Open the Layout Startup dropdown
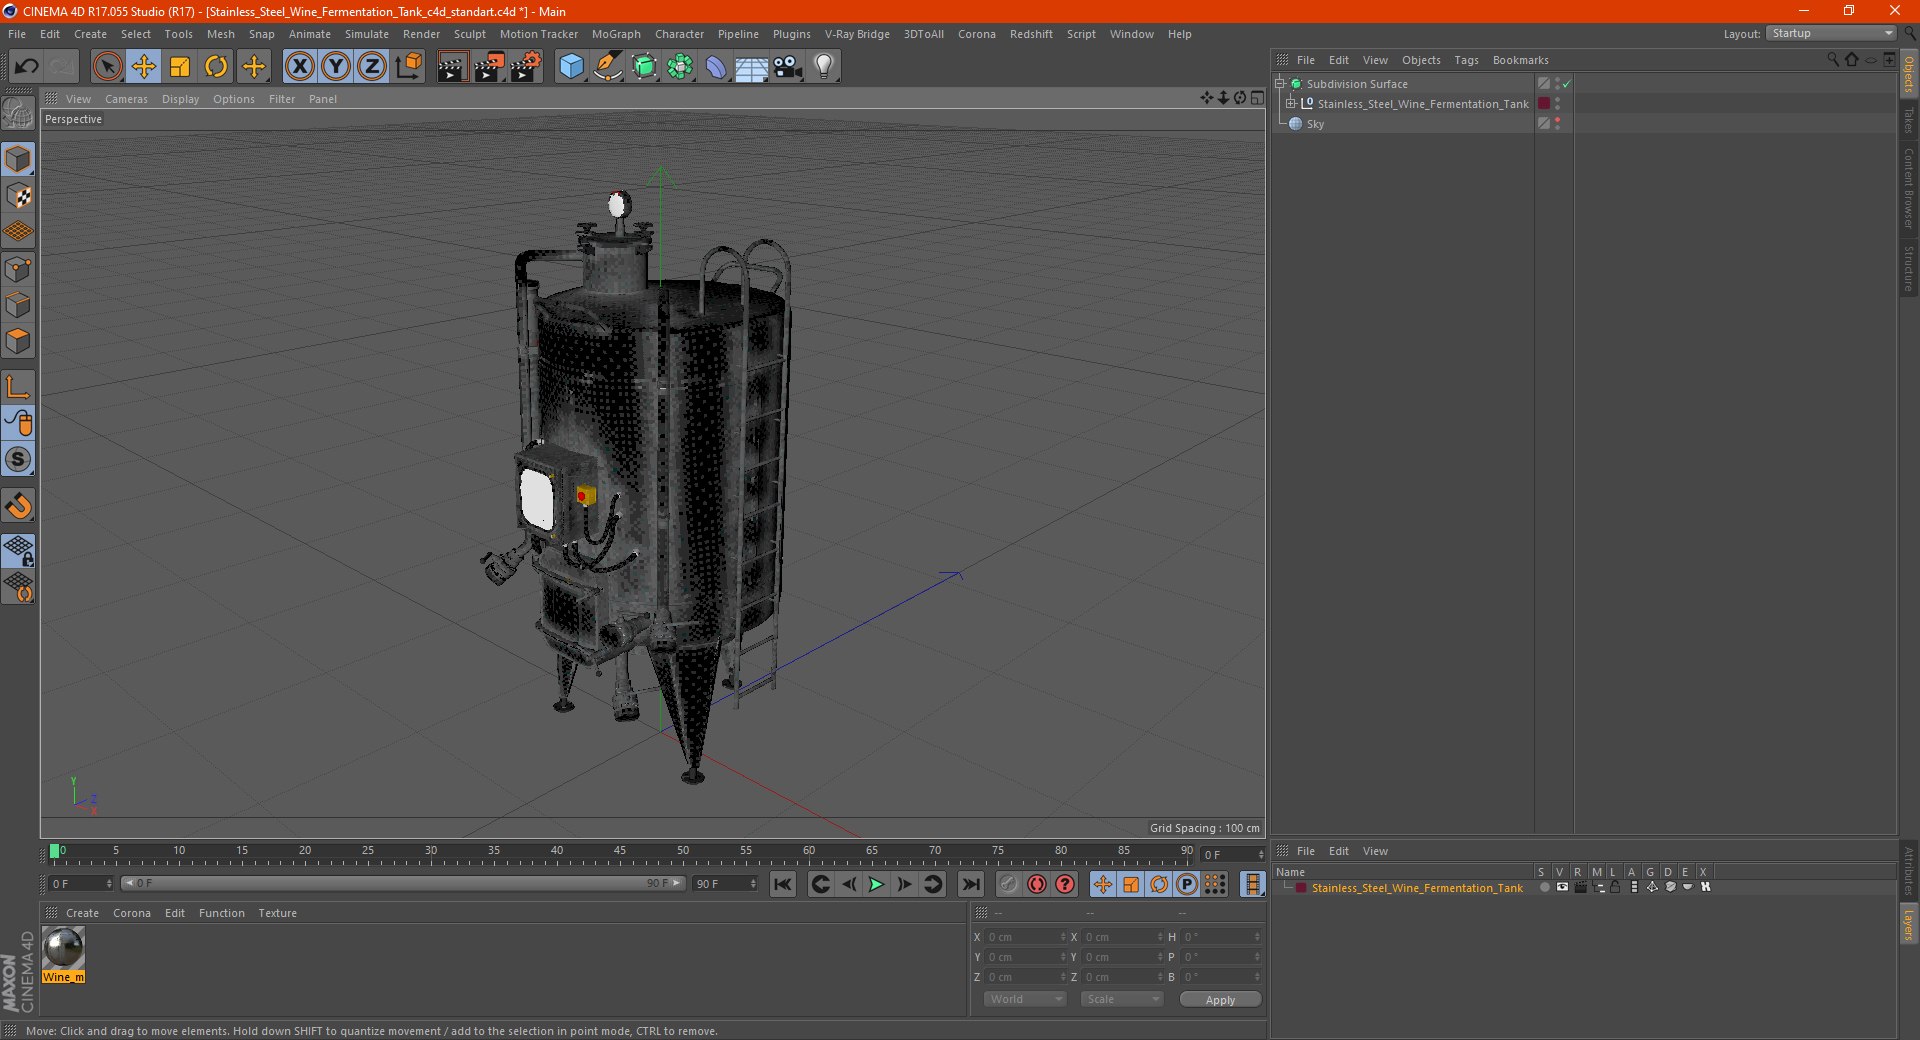 [x=1832, y=34]
